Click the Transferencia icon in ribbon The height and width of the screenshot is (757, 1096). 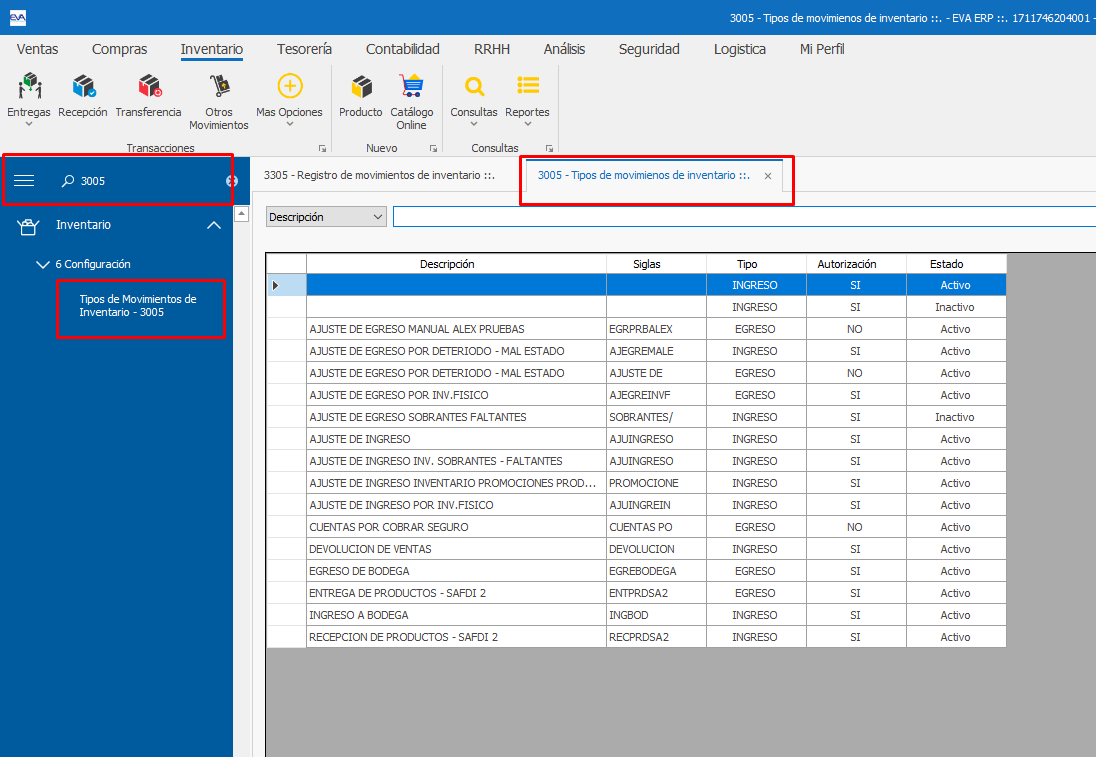[x=148, y=87]
